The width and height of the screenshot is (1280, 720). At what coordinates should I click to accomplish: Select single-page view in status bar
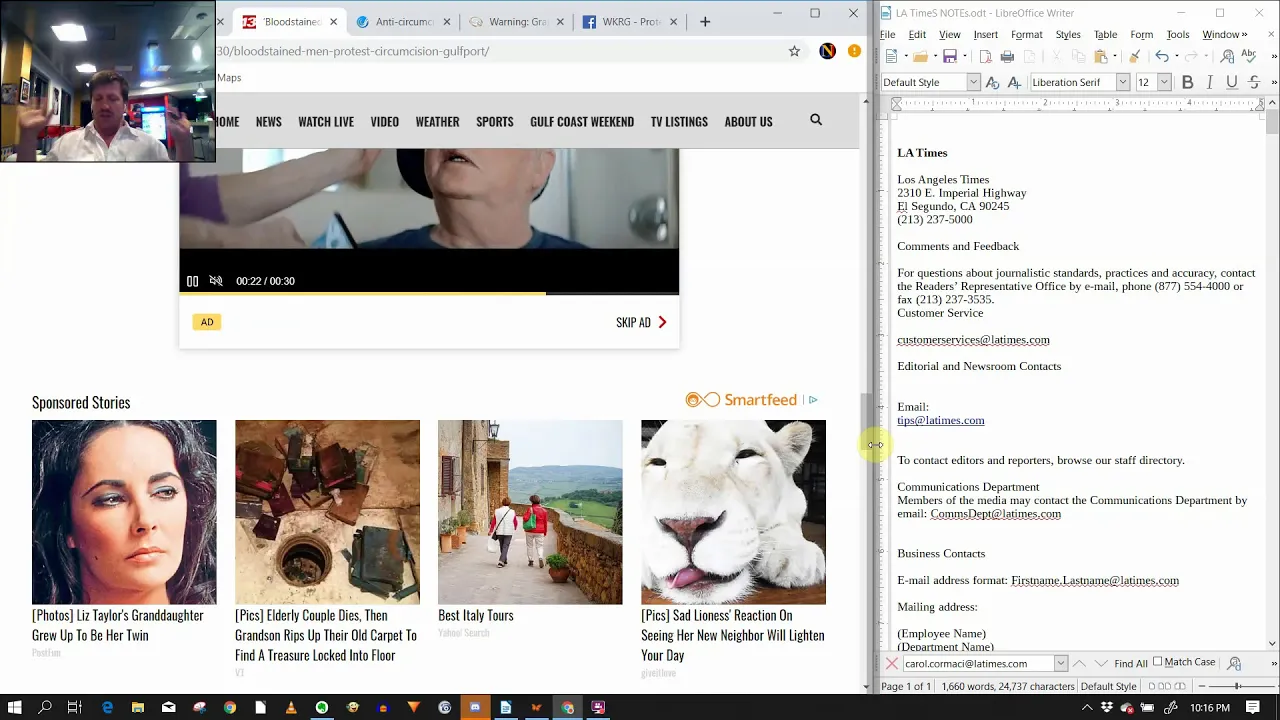[1152, 686]
